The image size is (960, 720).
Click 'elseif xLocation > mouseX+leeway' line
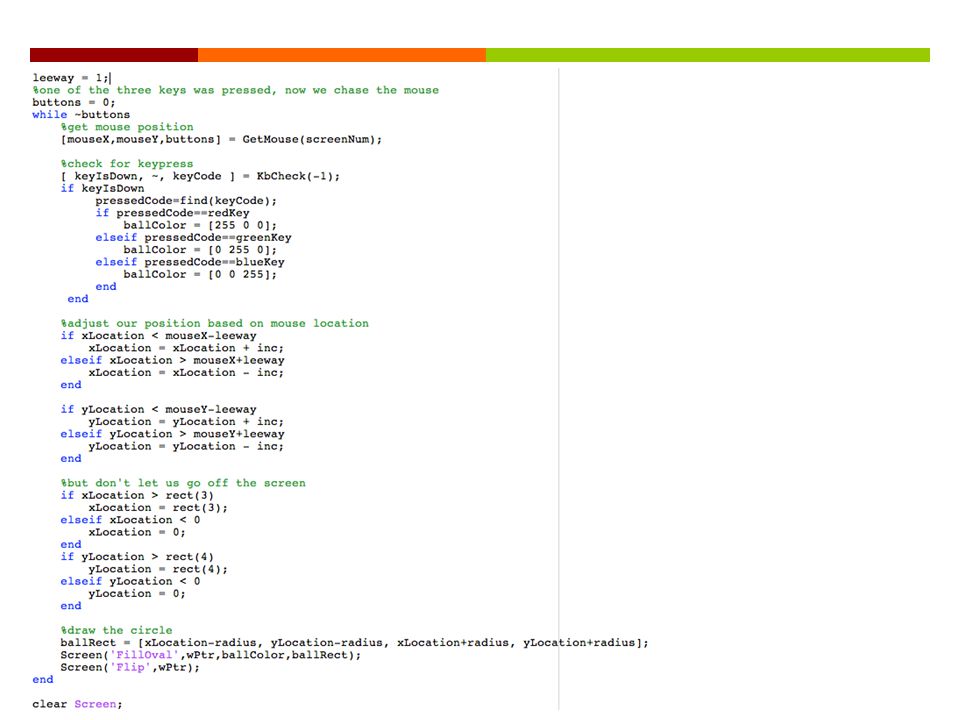coord(172,360)
